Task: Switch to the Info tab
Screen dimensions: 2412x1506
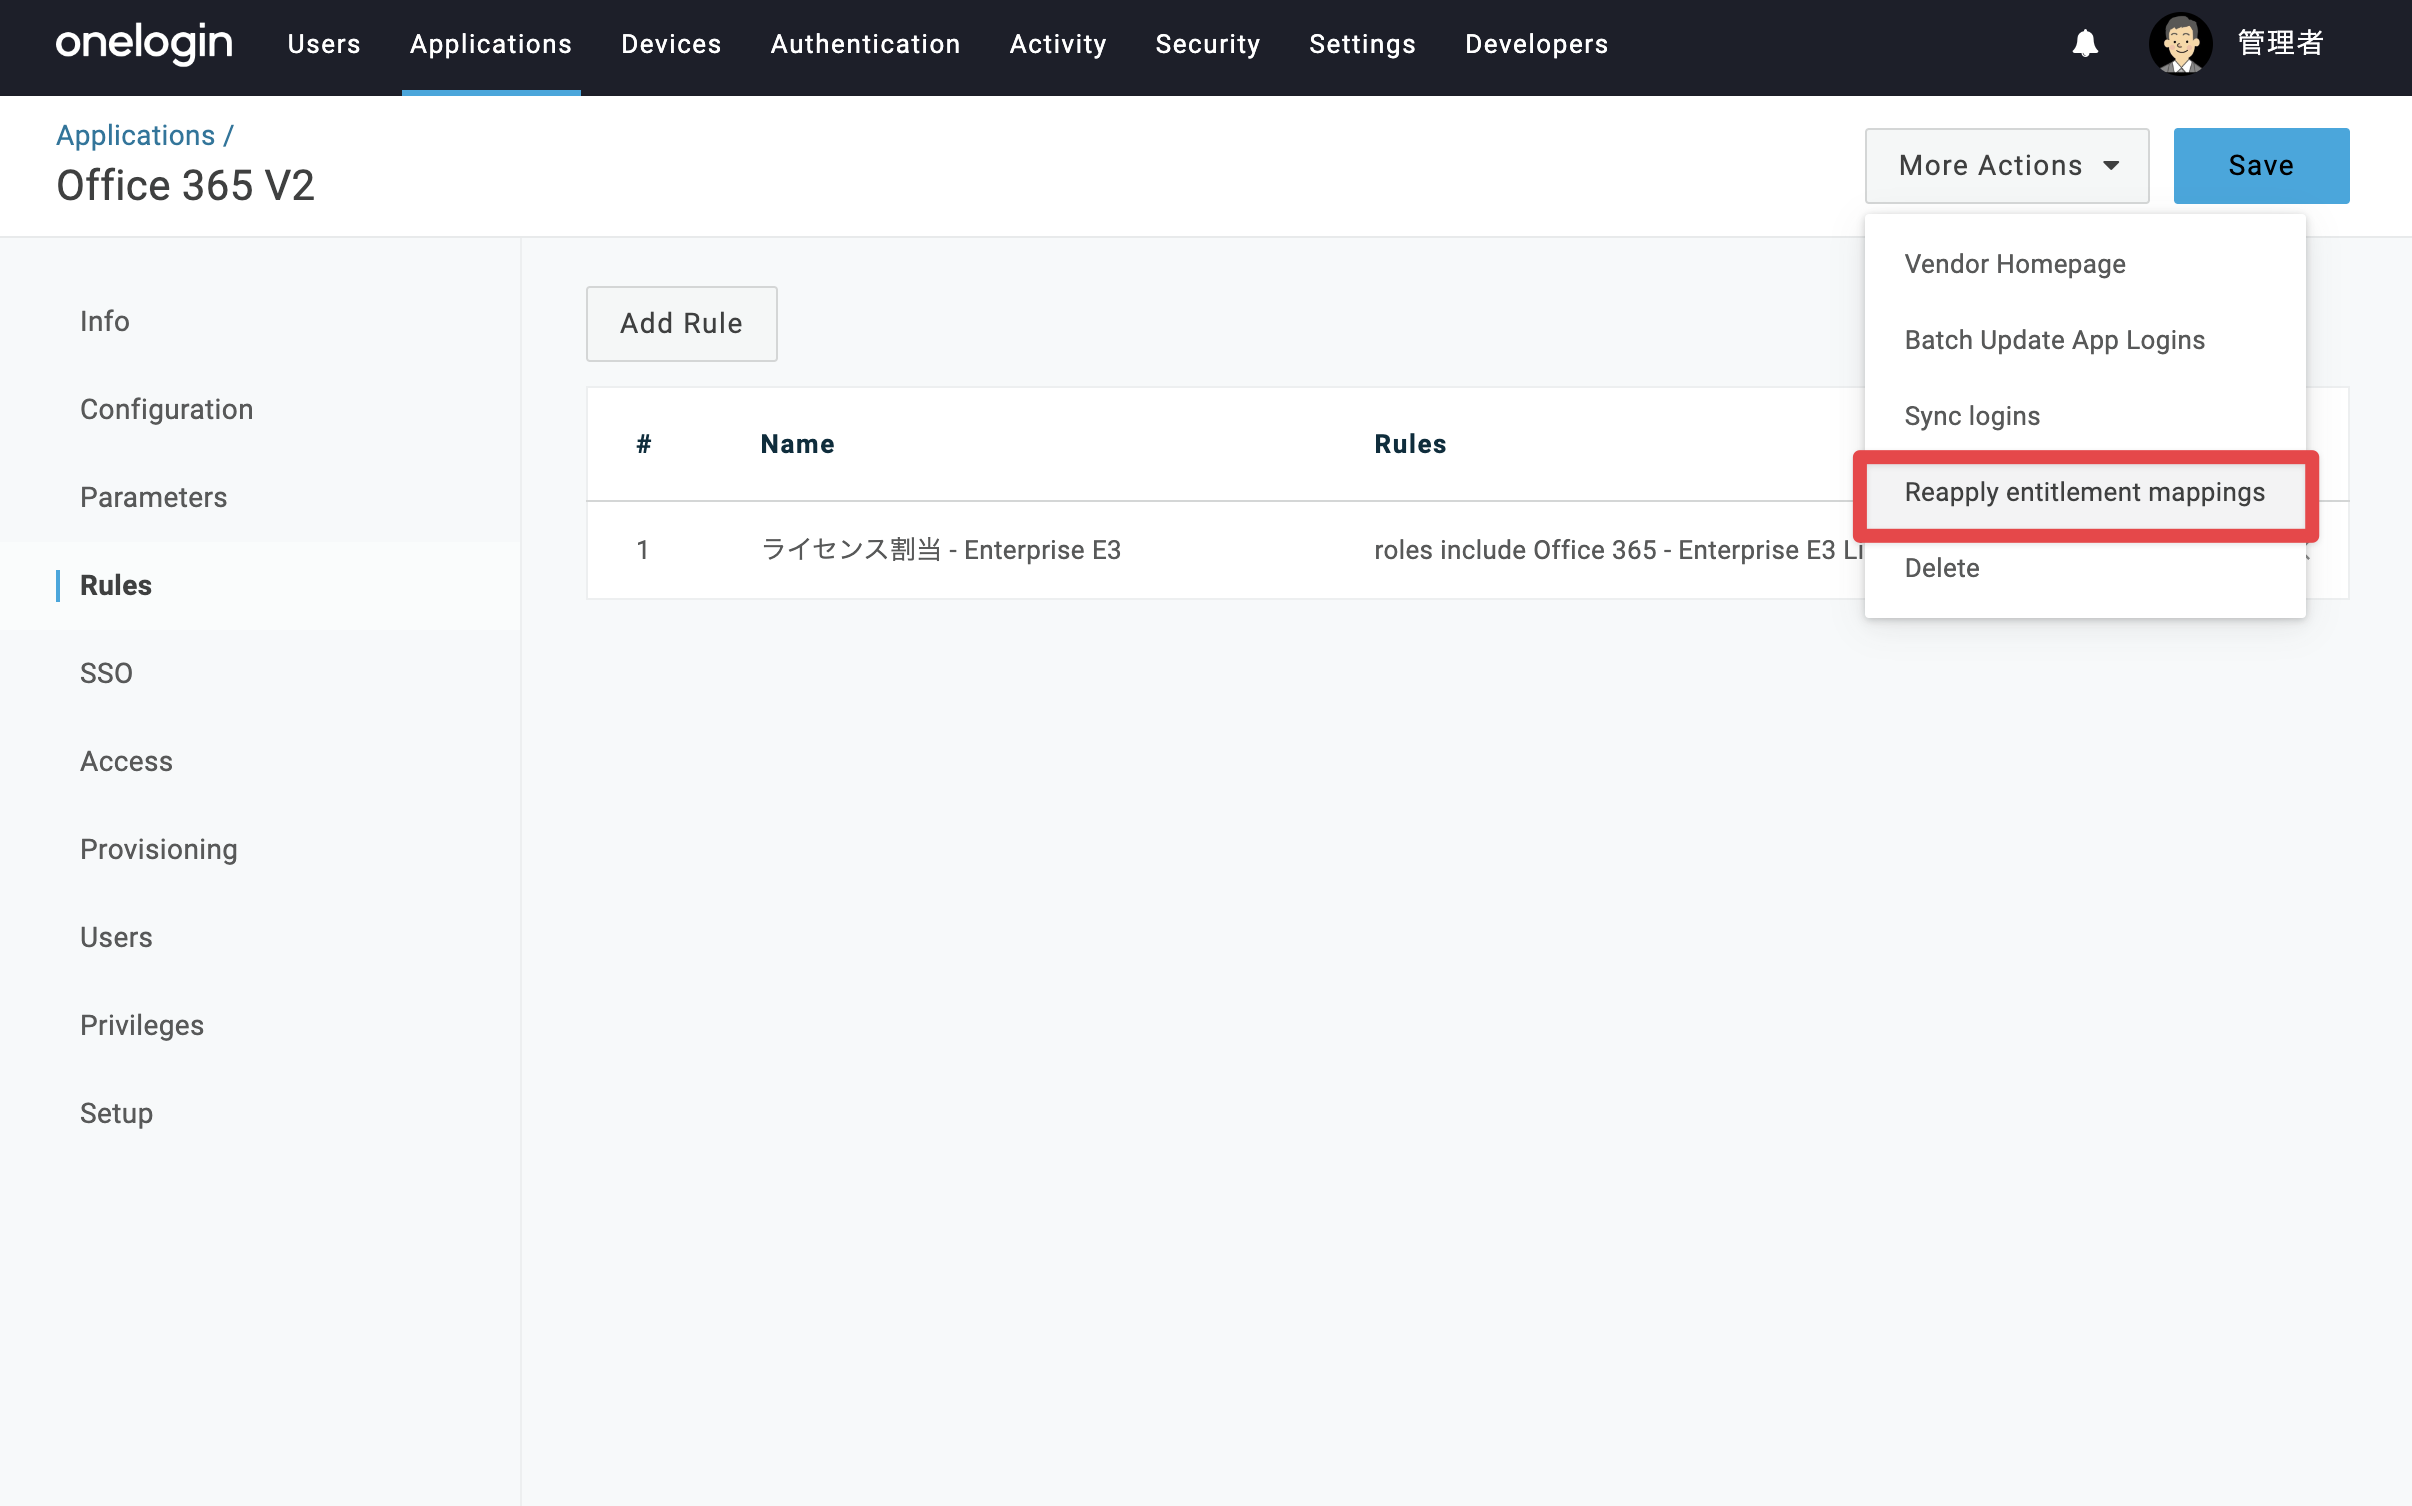Action: click(105, 321)
